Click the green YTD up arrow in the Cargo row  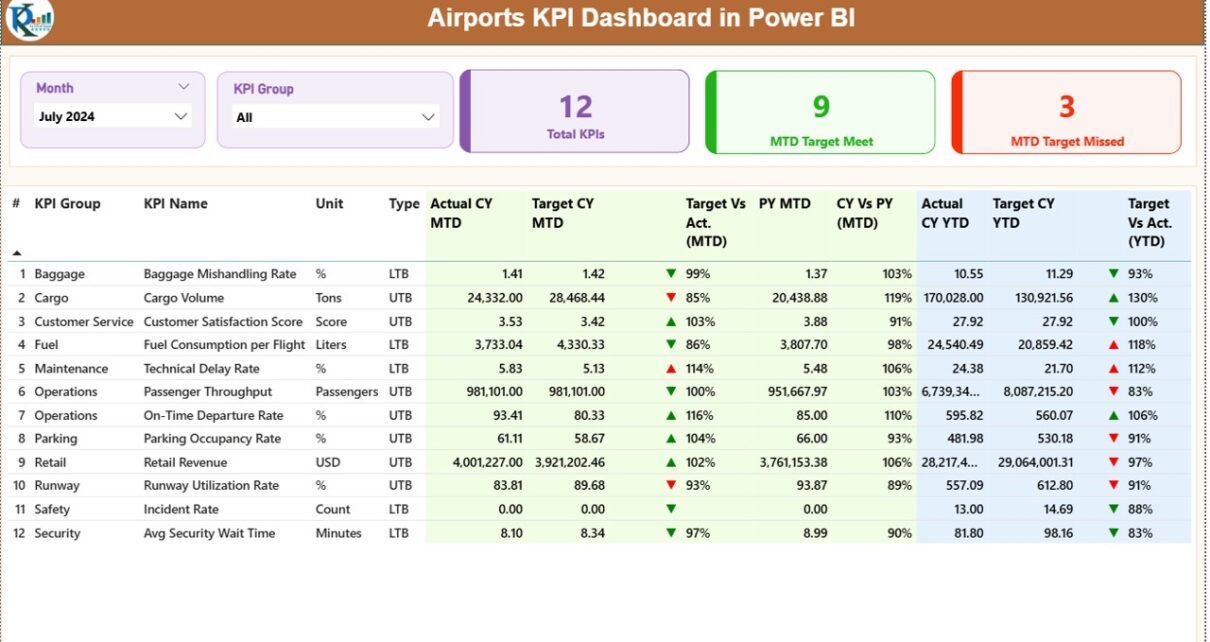coord(1113,297)
